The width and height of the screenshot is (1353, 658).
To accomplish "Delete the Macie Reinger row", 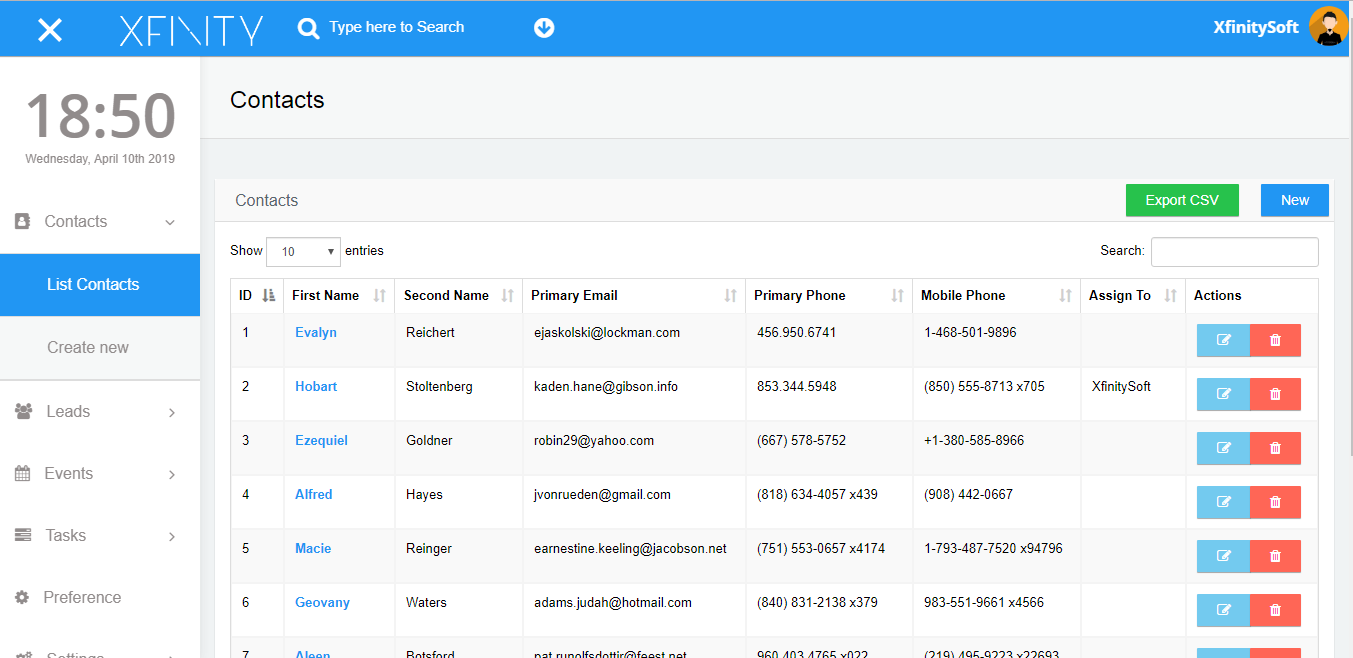I will click(x=1275, y=556).
